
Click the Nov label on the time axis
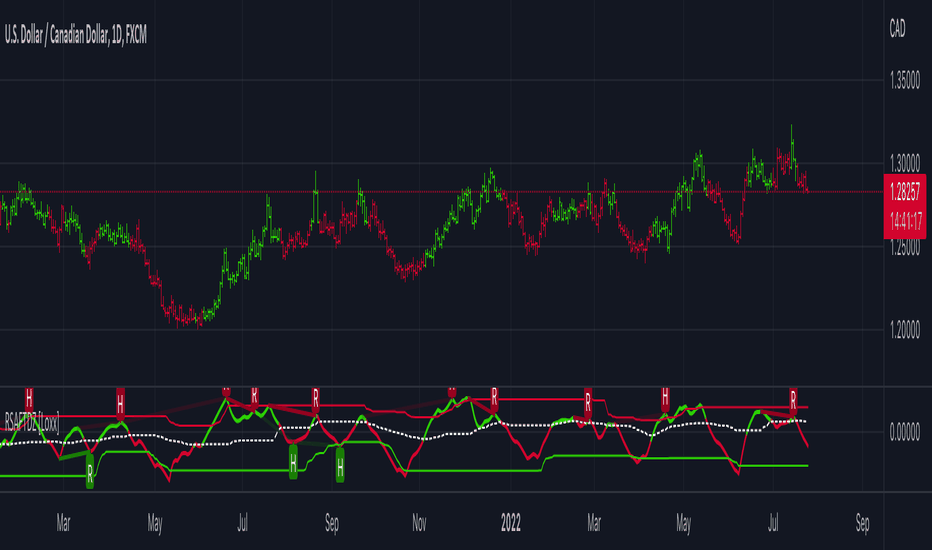[x=419, y=523]
